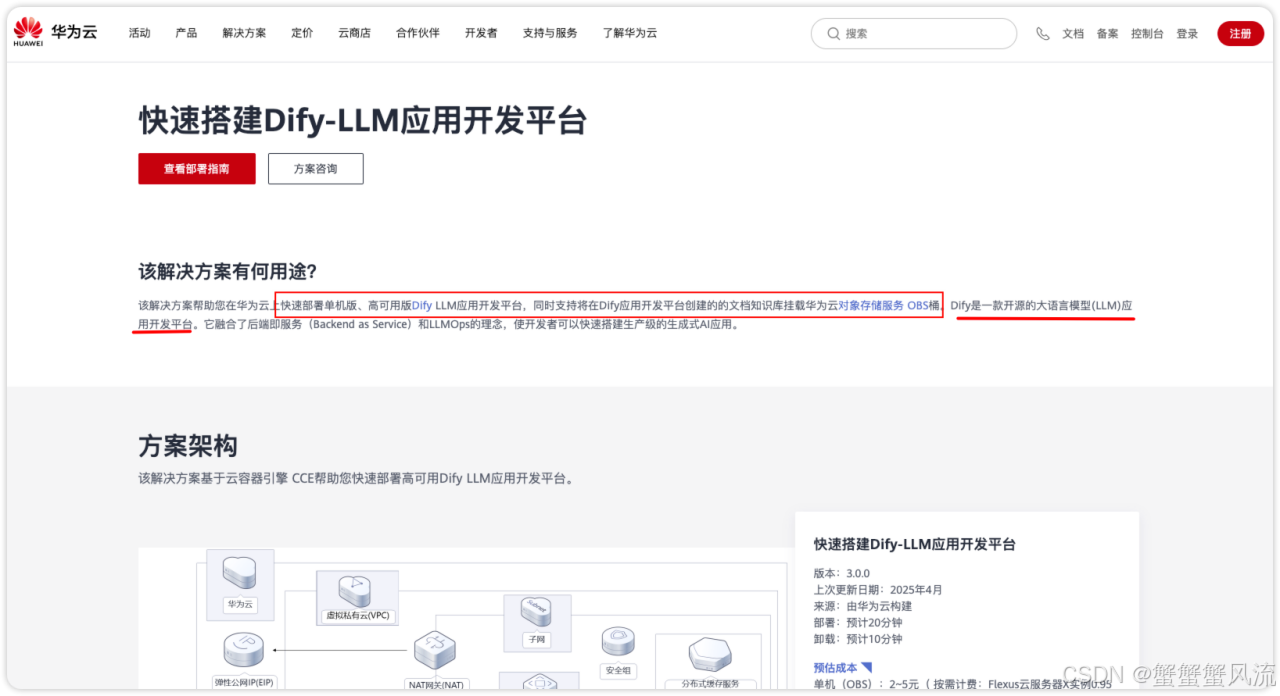Open the Dify hyperlink in description
Viewport: 1280px width, 696px height.
point(423,305)
